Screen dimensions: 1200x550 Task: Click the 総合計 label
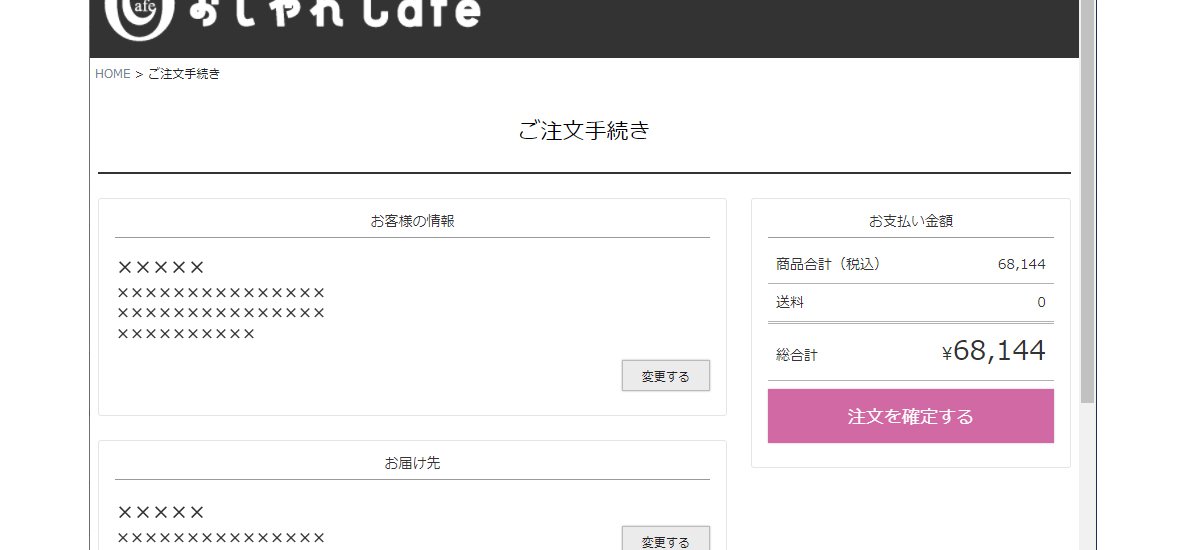click(x=796, y=355)
